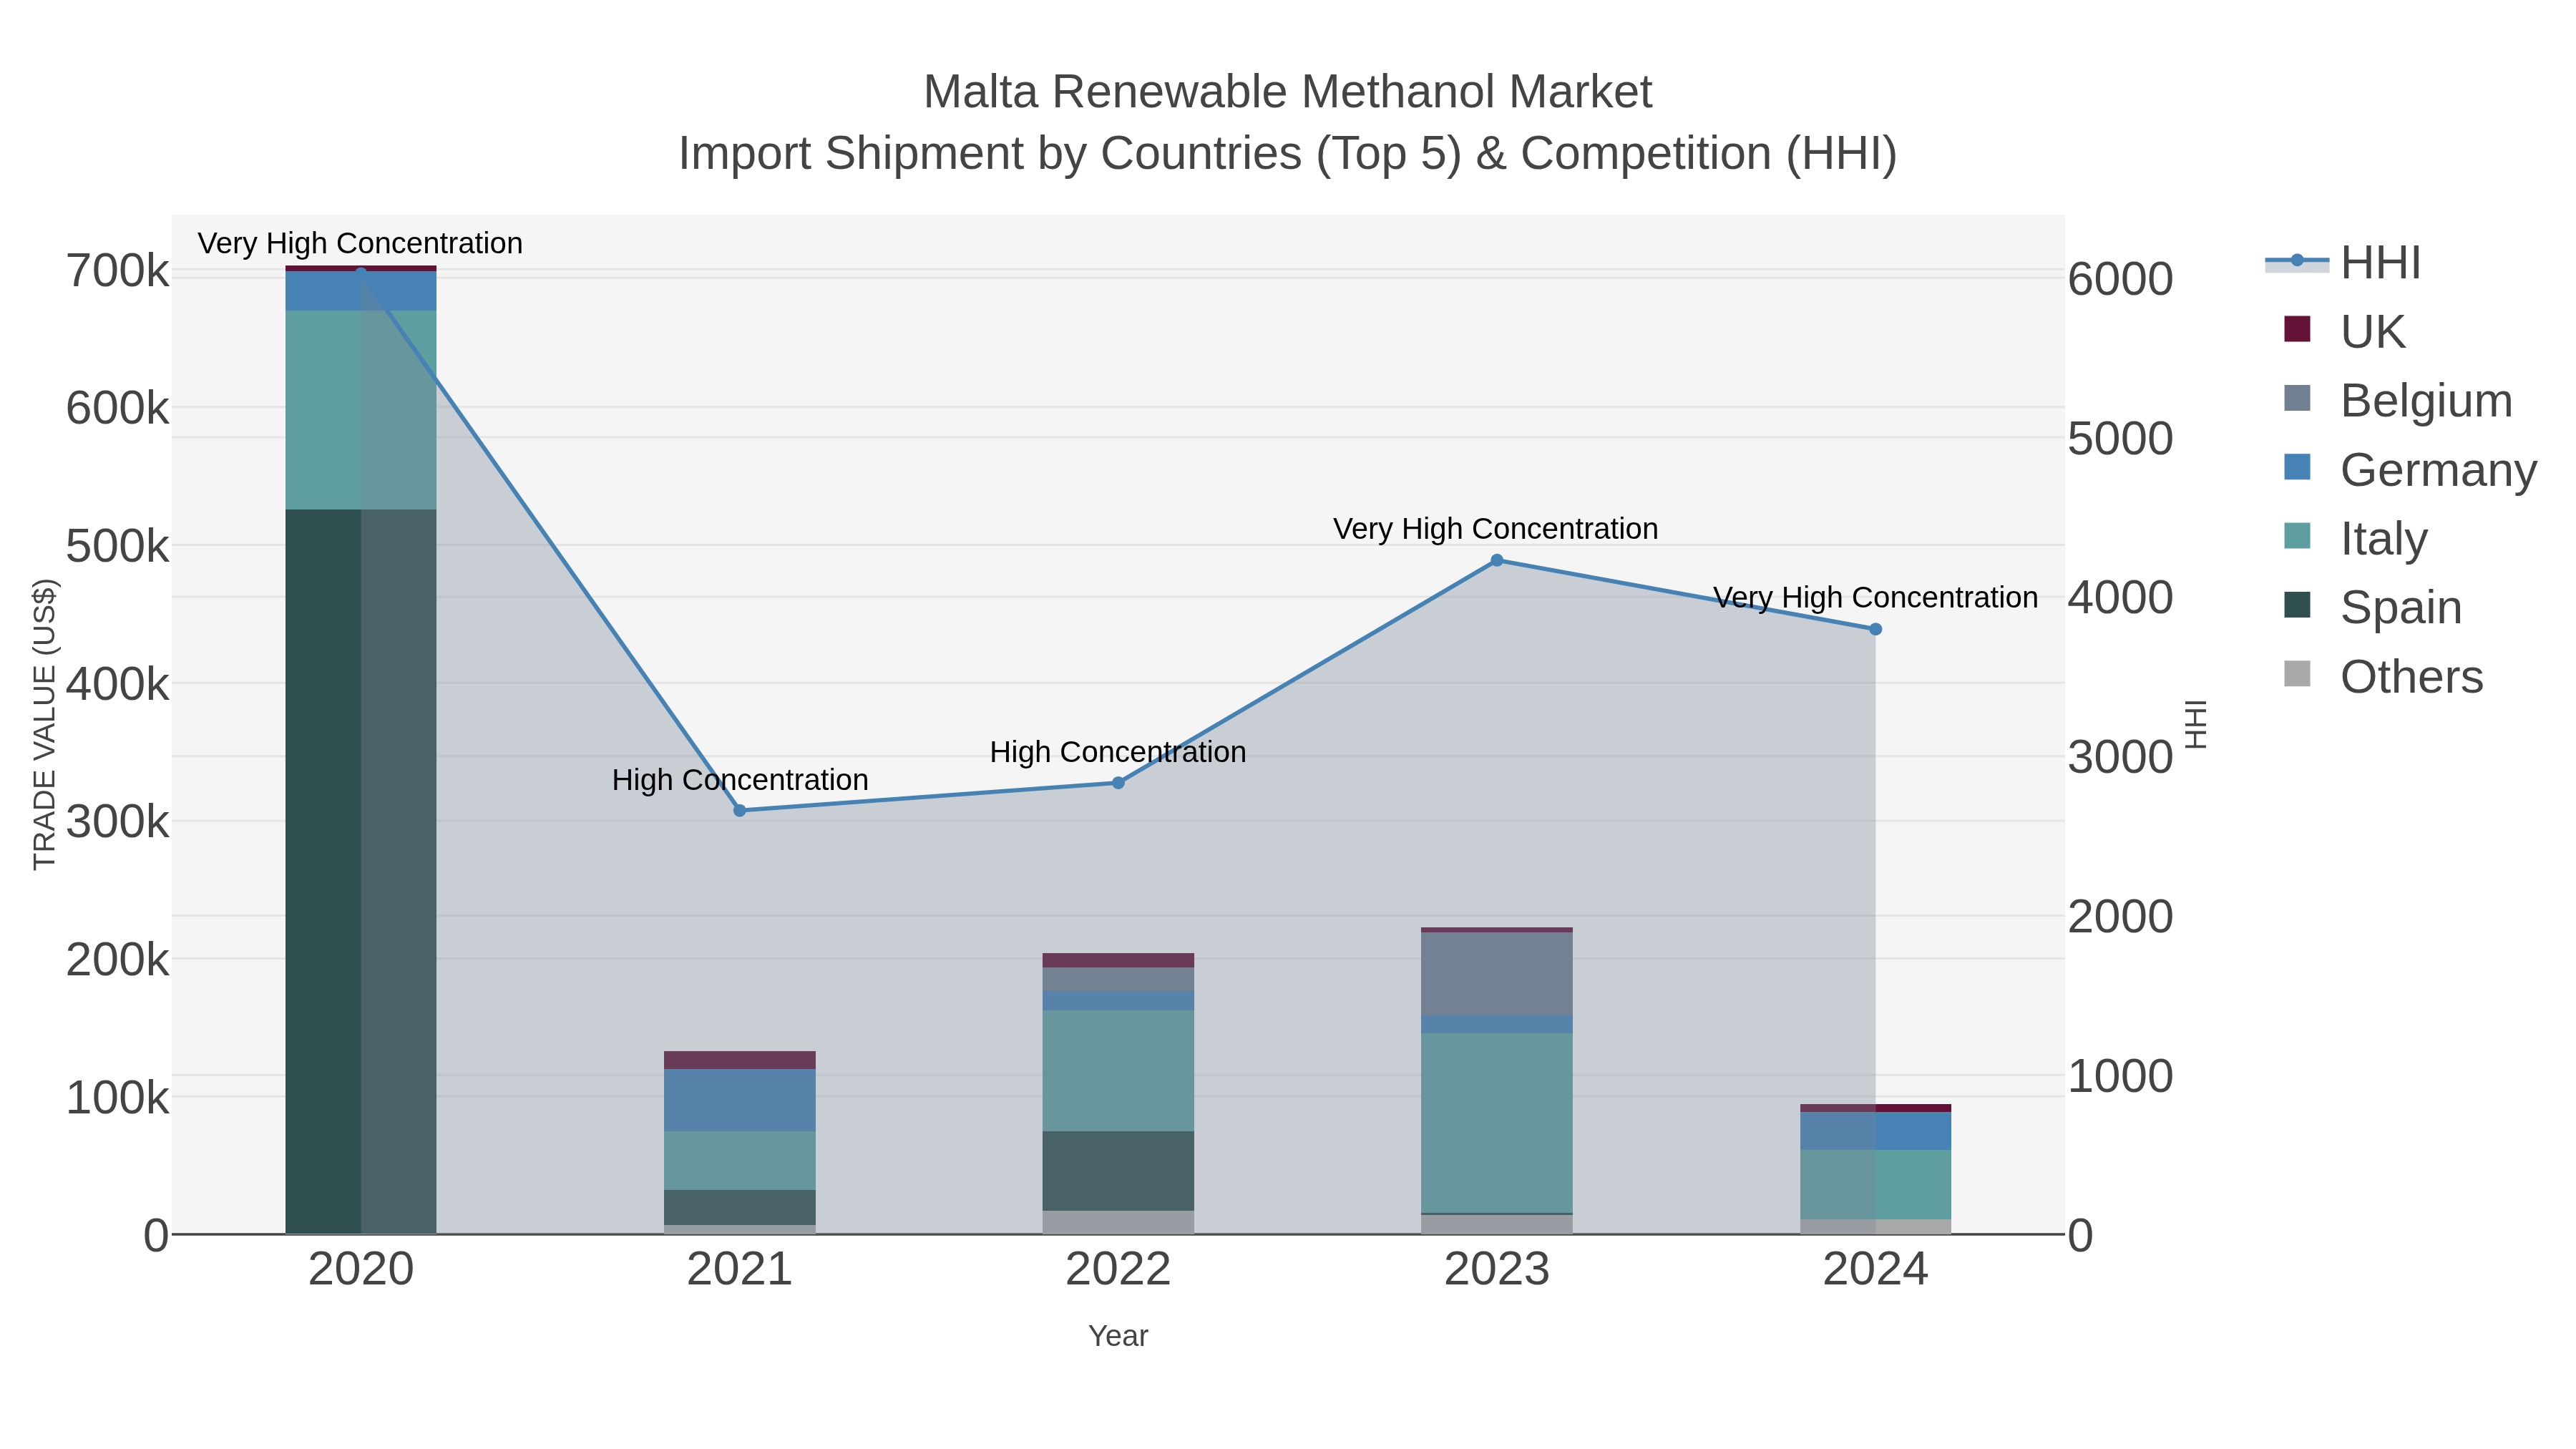Click the HHI line marker icon in legend
This screenshot has width=2576, height=1449.
(2296, 261)
